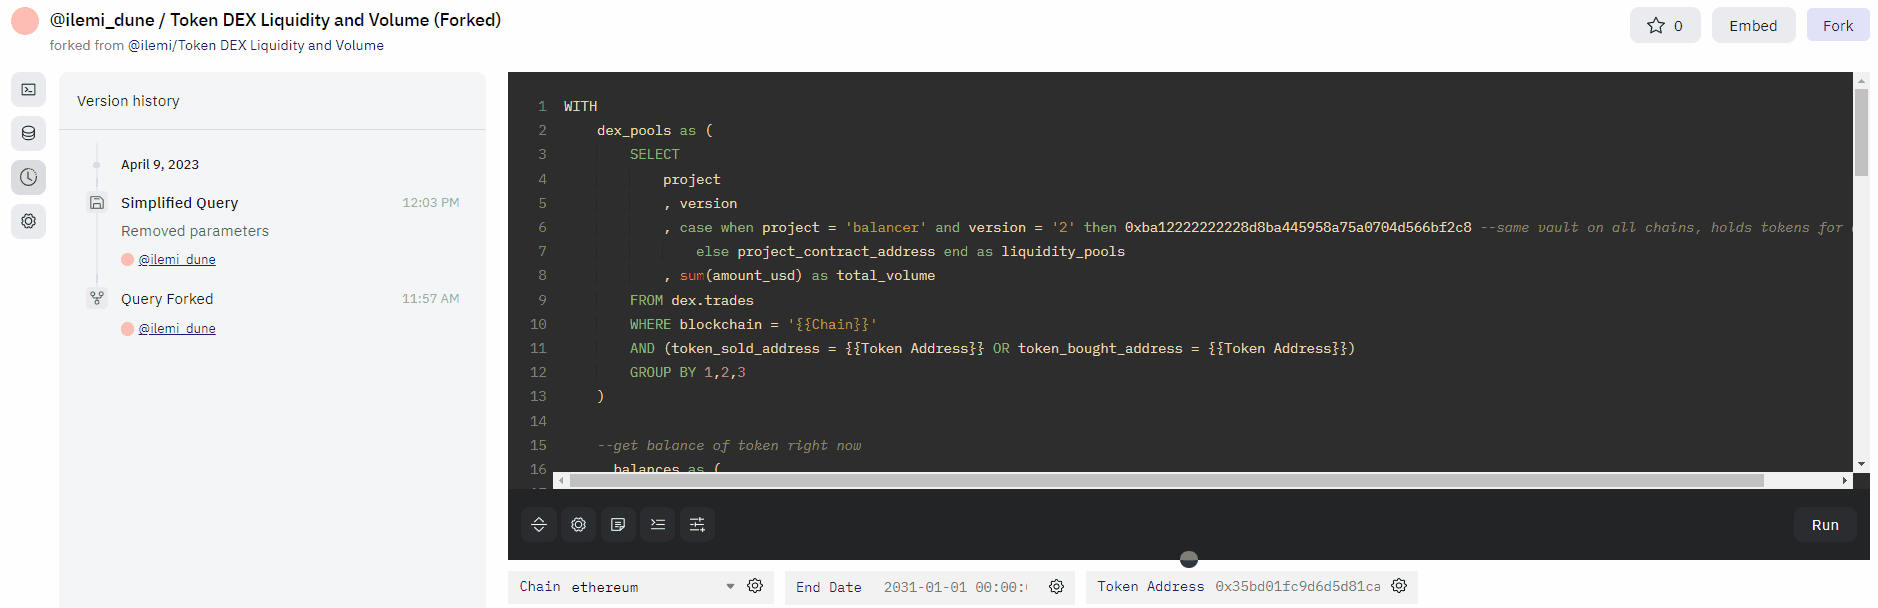Open @ilemi_dune link under Simplified Query
Screen dimensions: 1878x608
click(x=177, y=259)
